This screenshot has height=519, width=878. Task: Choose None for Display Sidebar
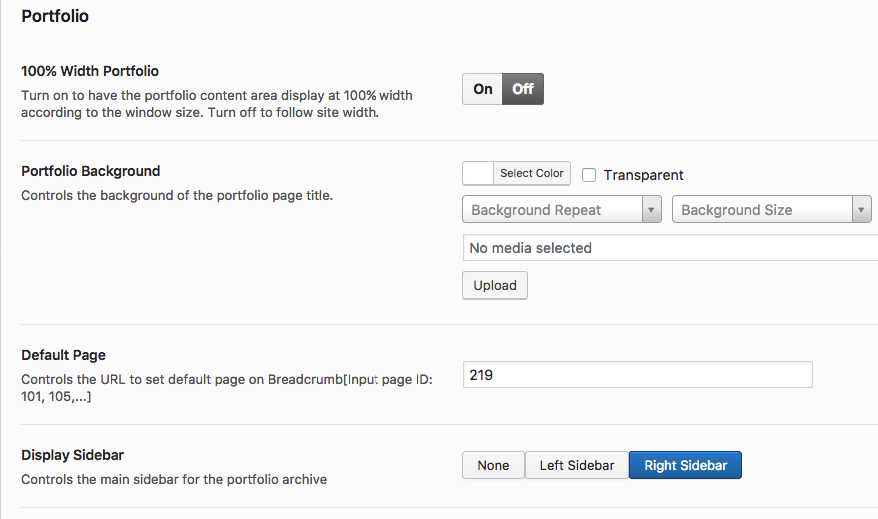[493, 465]
